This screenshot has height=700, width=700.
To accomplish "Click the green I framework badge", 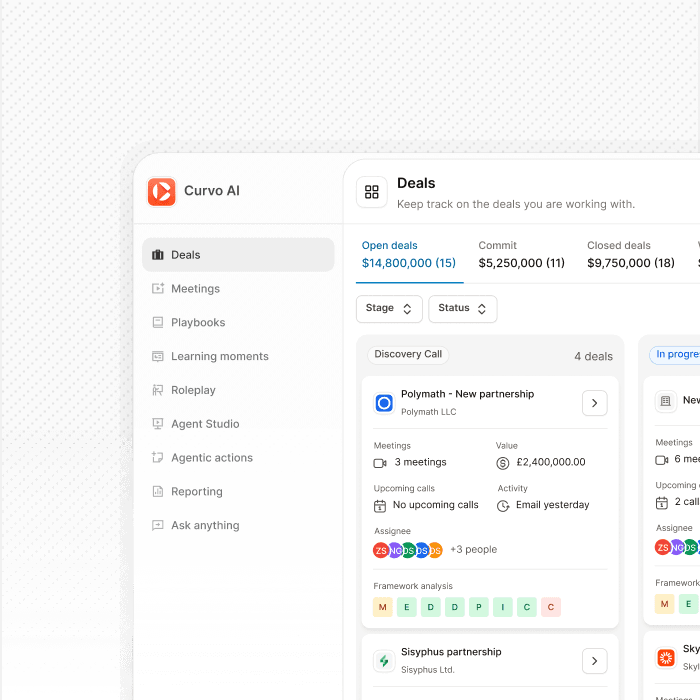I will [x=503, y=607].
